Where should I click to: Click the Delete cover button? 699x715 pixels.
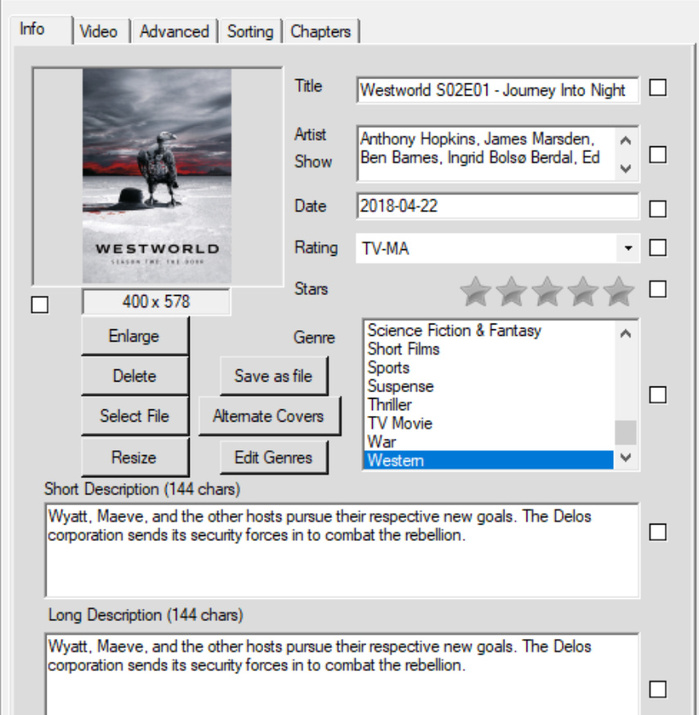tap(135, 376)
